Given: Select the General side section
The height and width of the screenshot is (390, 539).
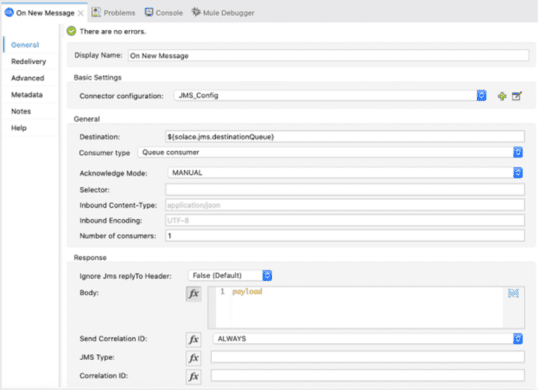Looking at the screenshot, I should pos(25,45).
